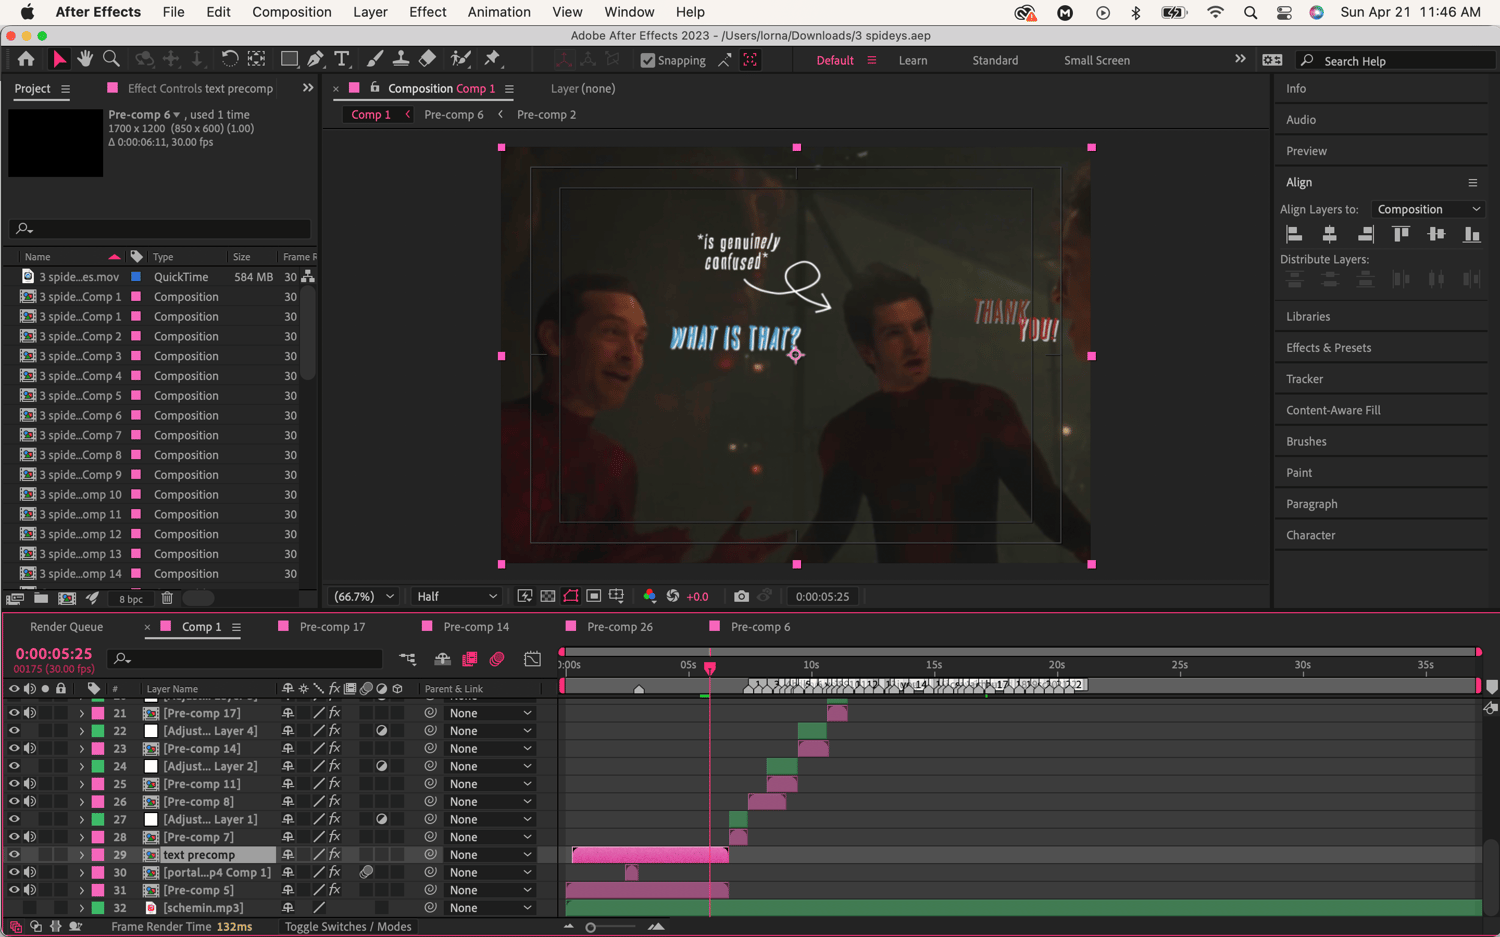Open the Effects & Presets panel
Screen dimensions: 1500x937
[x=1328, y=348]
